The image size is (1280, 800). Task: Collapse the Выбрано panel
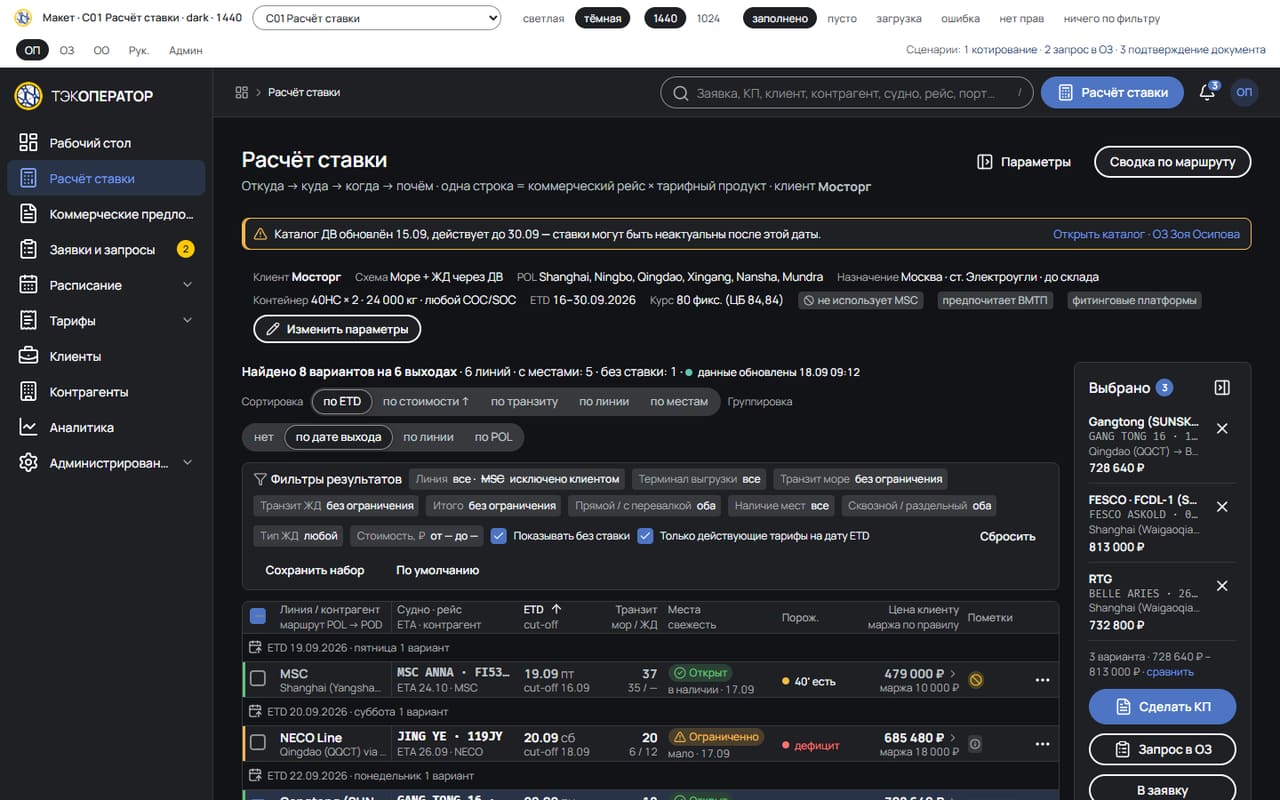[1222, 388]
